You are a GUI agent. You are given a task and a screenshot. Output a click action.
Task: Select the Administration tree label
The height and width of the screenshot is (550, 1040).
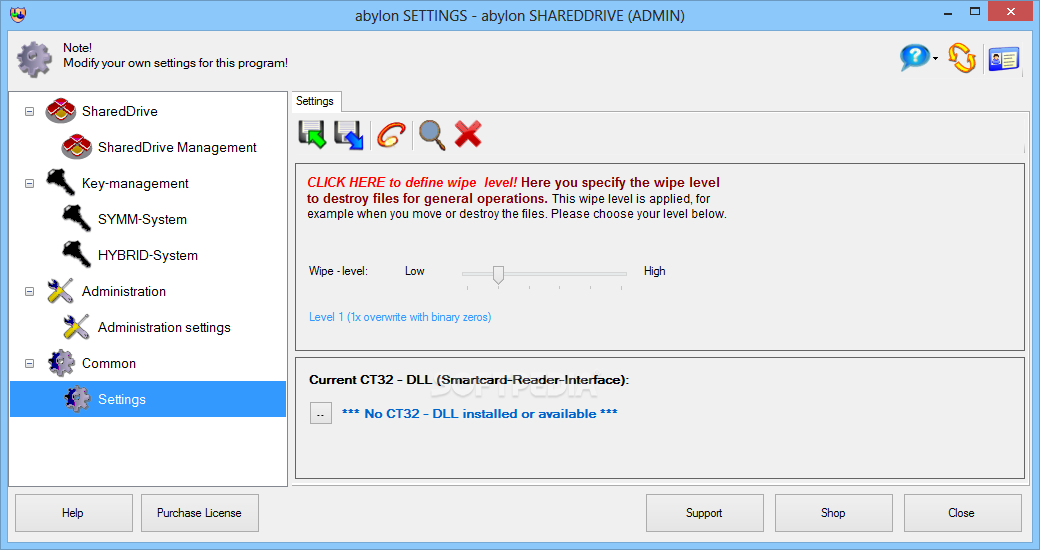(124, 291)
